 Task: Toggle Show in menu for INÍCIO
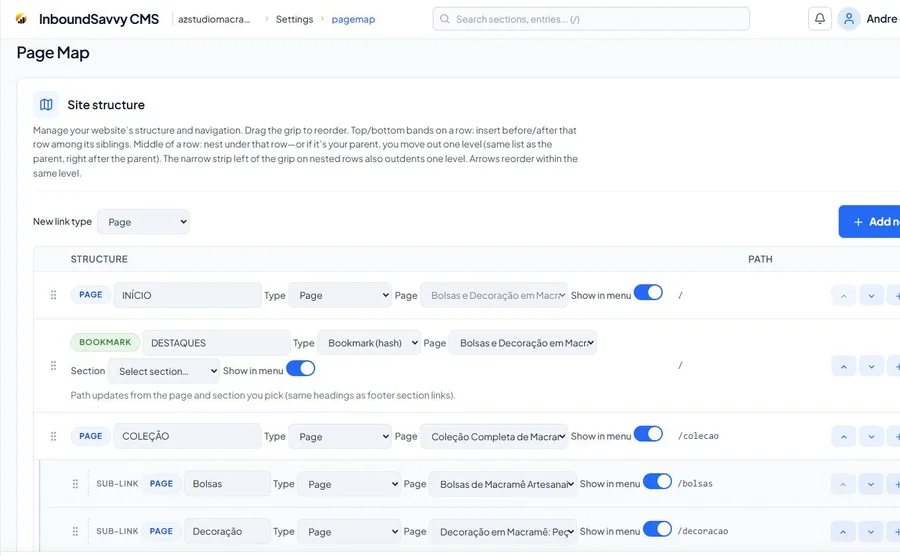(x=648, y=293)
